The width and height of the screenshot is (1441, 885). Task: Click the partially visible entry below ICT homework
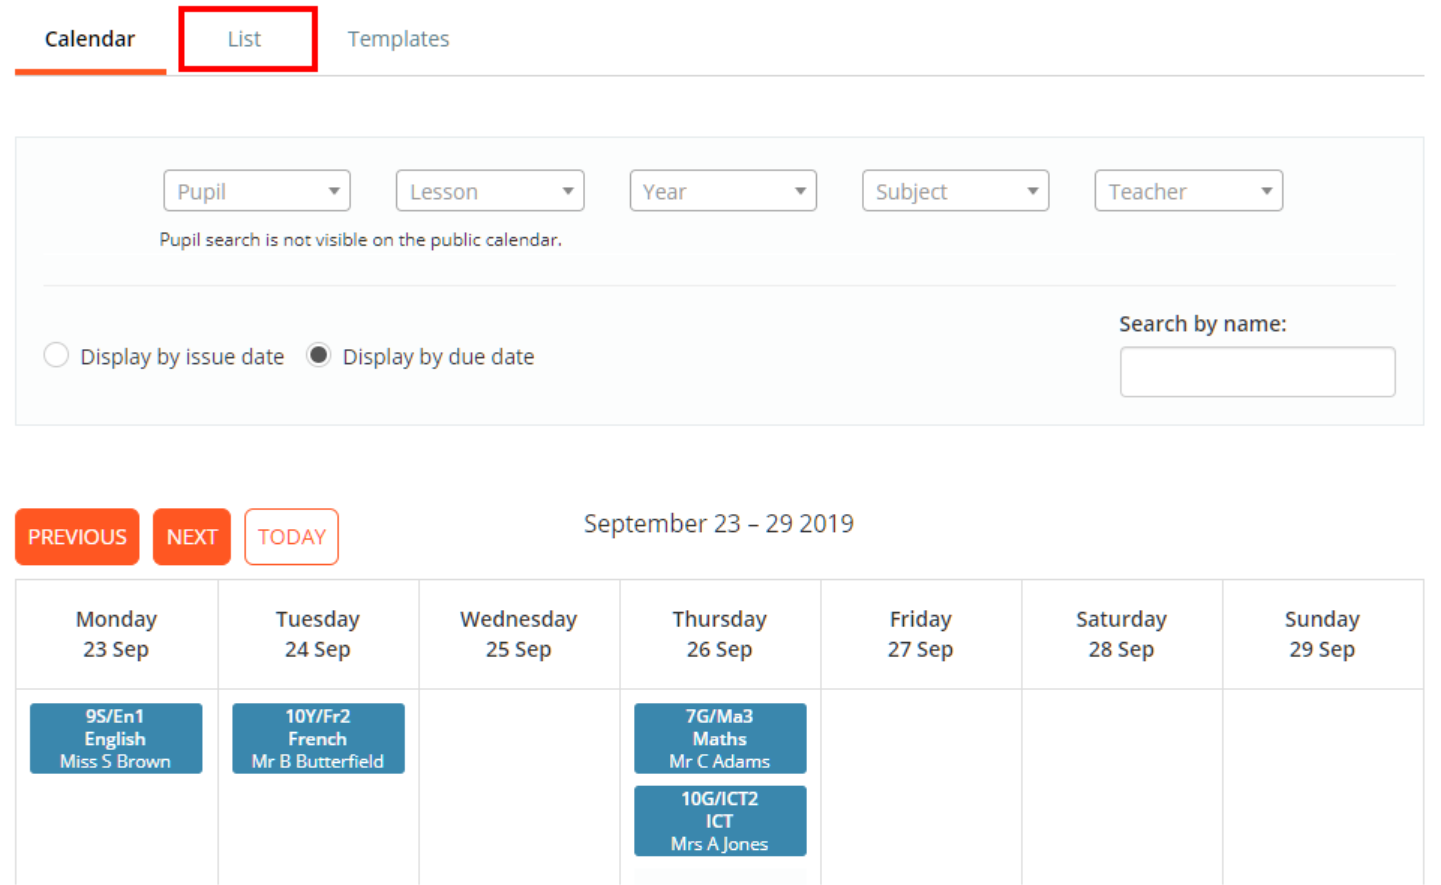(719, 877)
